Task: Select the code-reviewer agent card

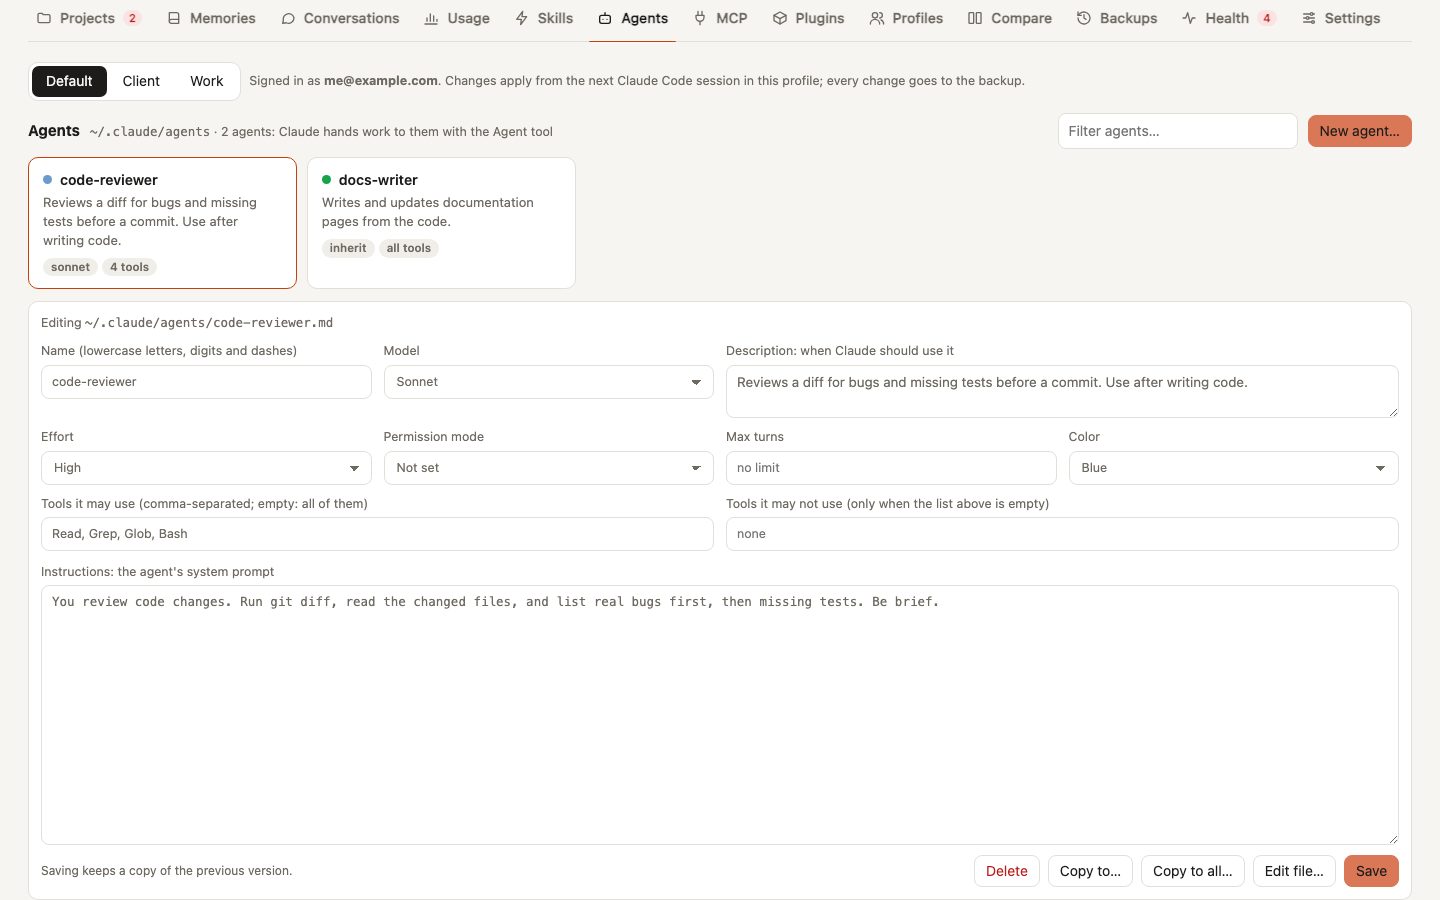Action: 162,223
